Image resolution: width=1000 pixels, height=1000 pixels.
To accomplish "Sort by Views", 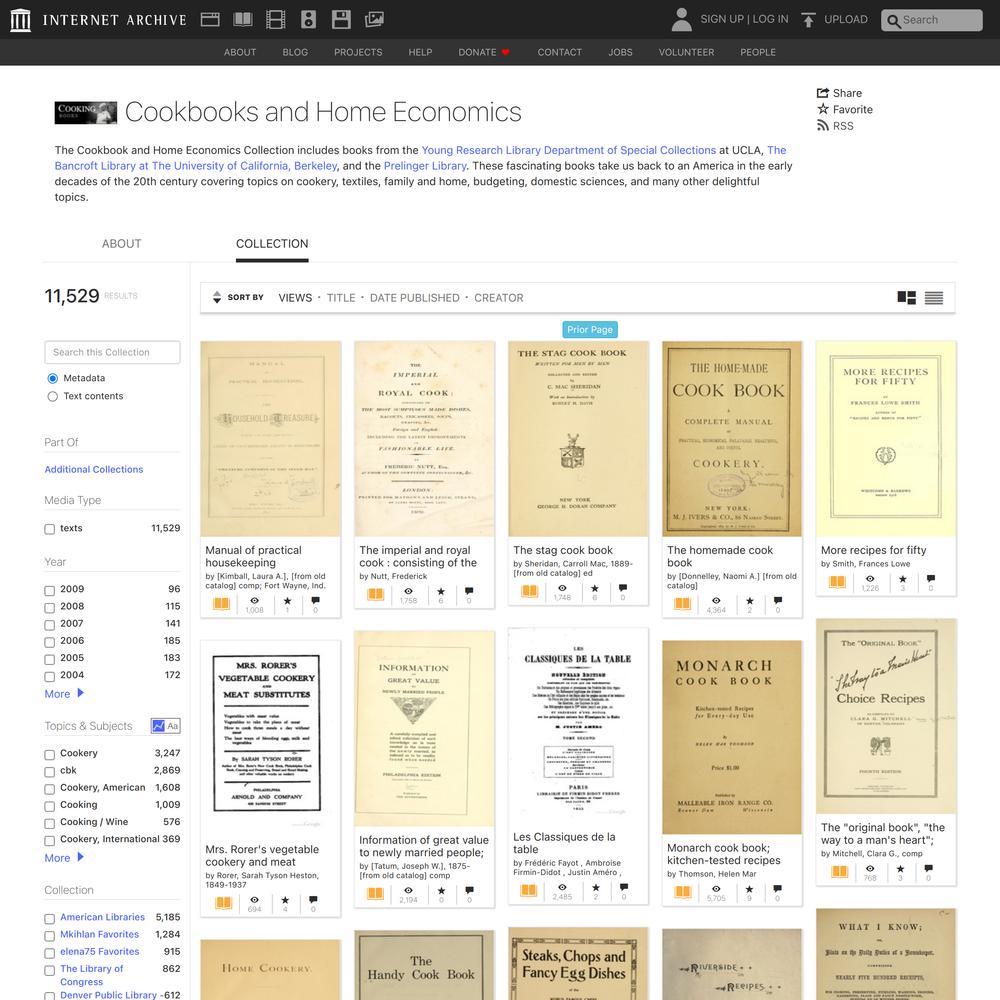I will pyautogui.click(x=295, y=298).
